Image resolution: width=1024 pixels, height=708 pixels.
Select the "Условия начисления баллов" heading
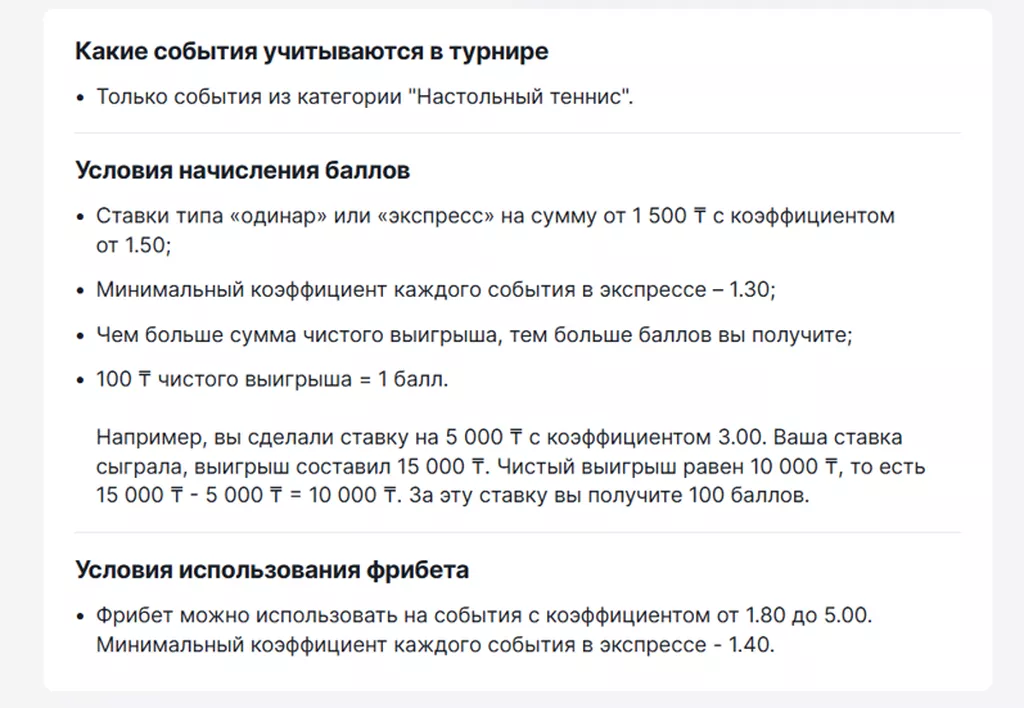point(242,170)
